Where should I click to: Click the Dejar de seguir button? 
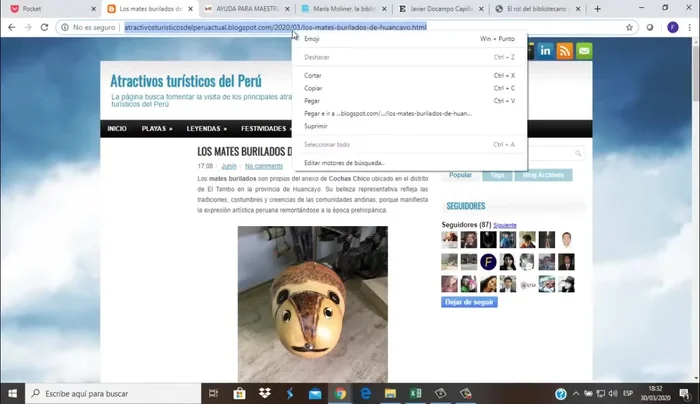click(469, 302)
